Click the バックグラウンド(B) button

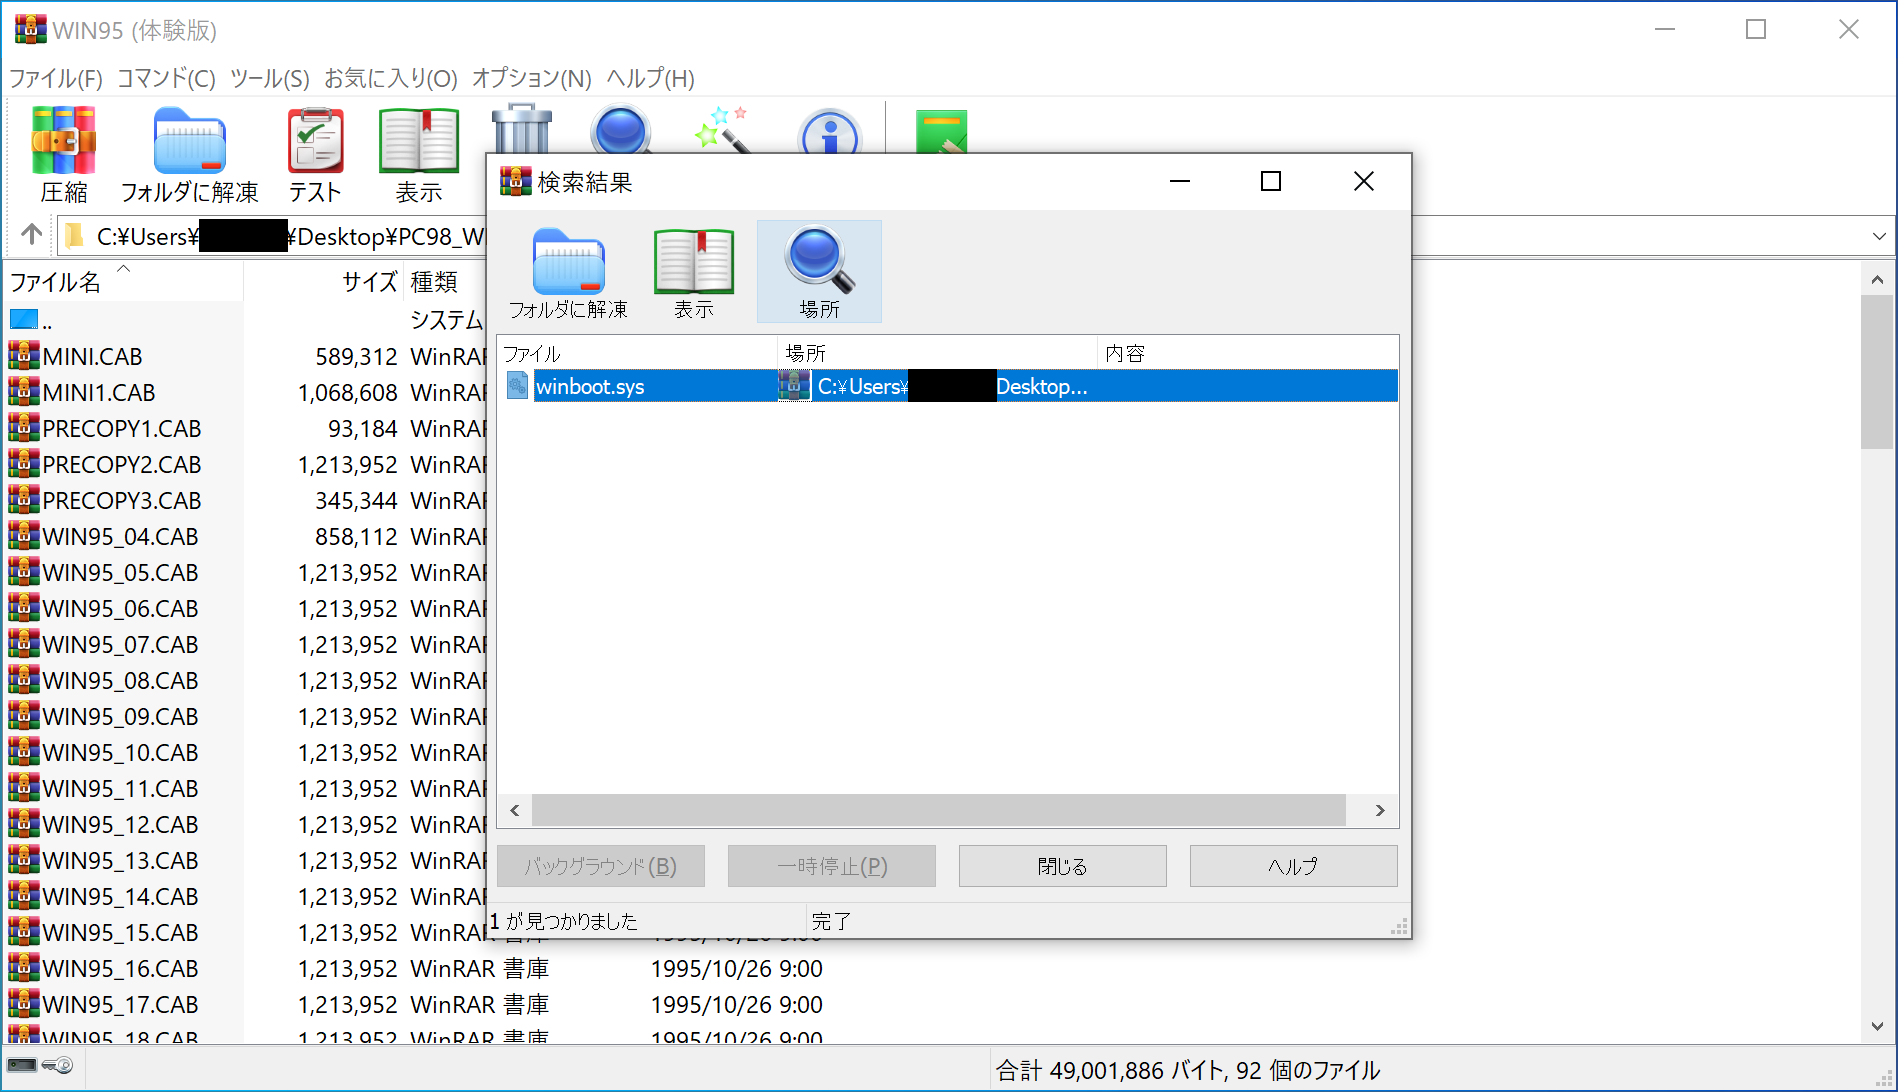[600, 866]
